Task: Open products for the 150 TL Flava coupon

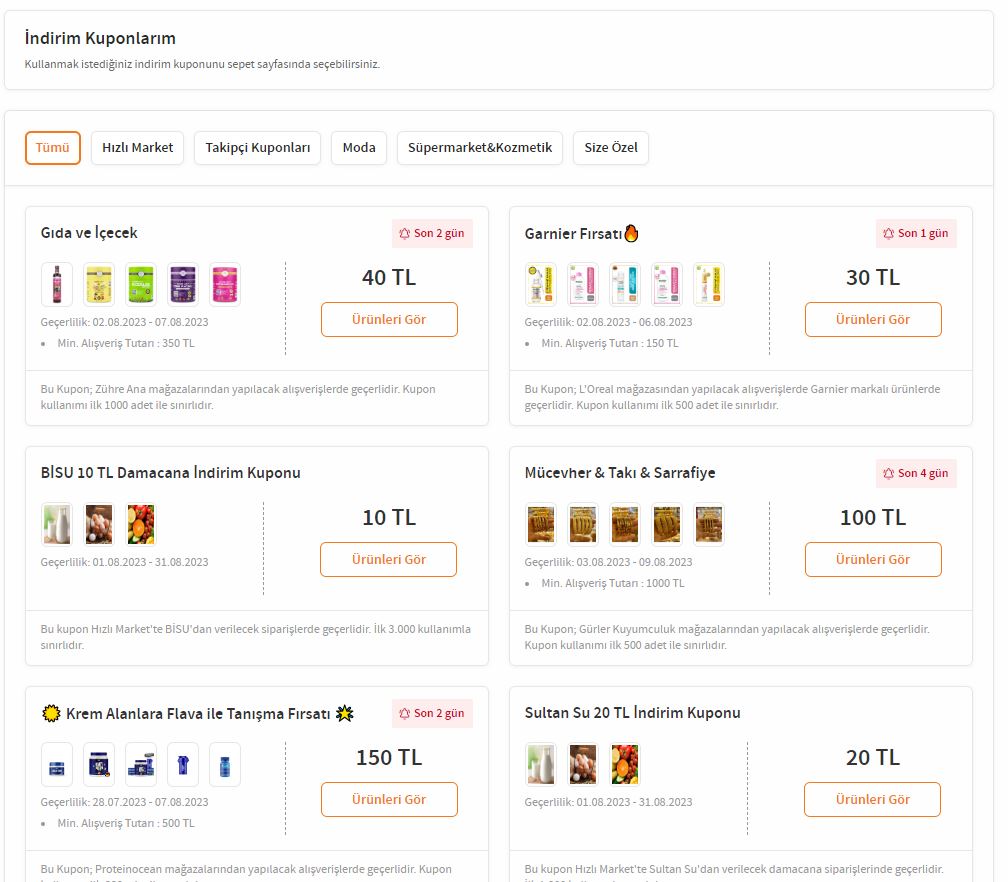Action: [x=389, y=800]
